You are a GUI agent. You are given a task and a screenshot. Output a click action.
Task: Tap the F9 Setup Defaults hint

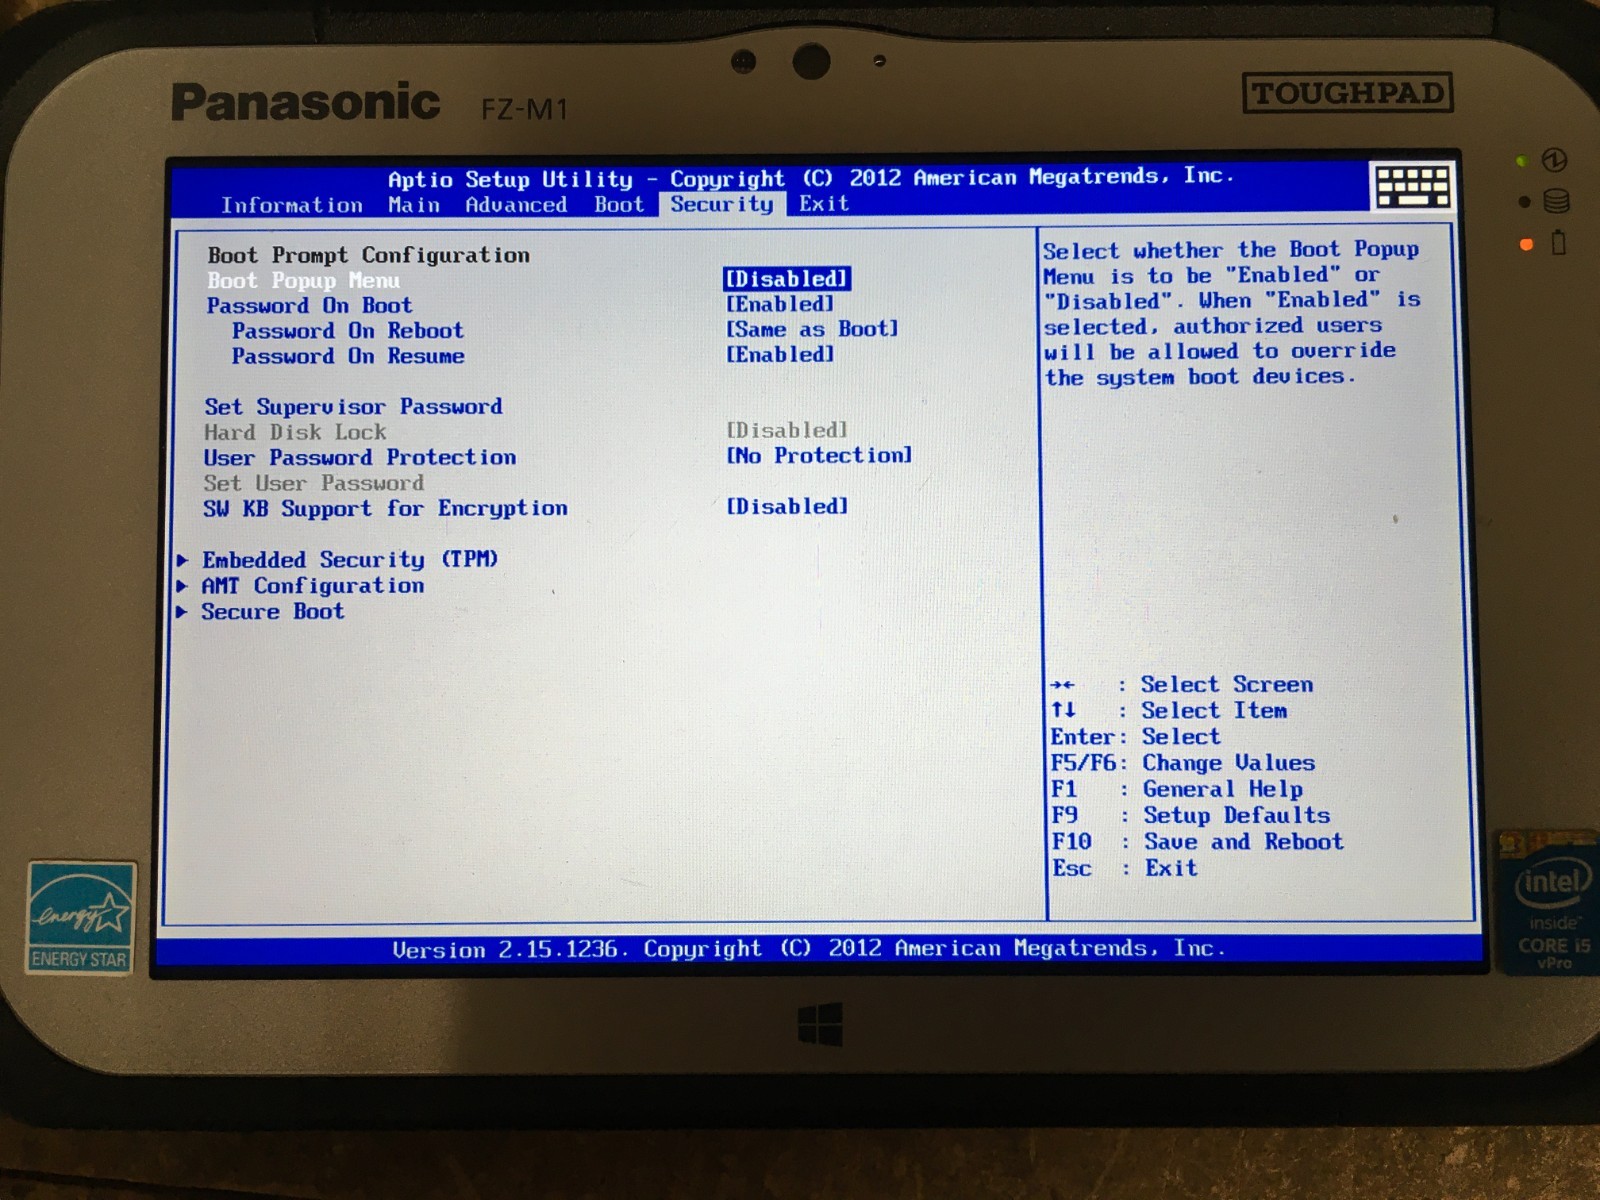click(x=1190, y=816)
